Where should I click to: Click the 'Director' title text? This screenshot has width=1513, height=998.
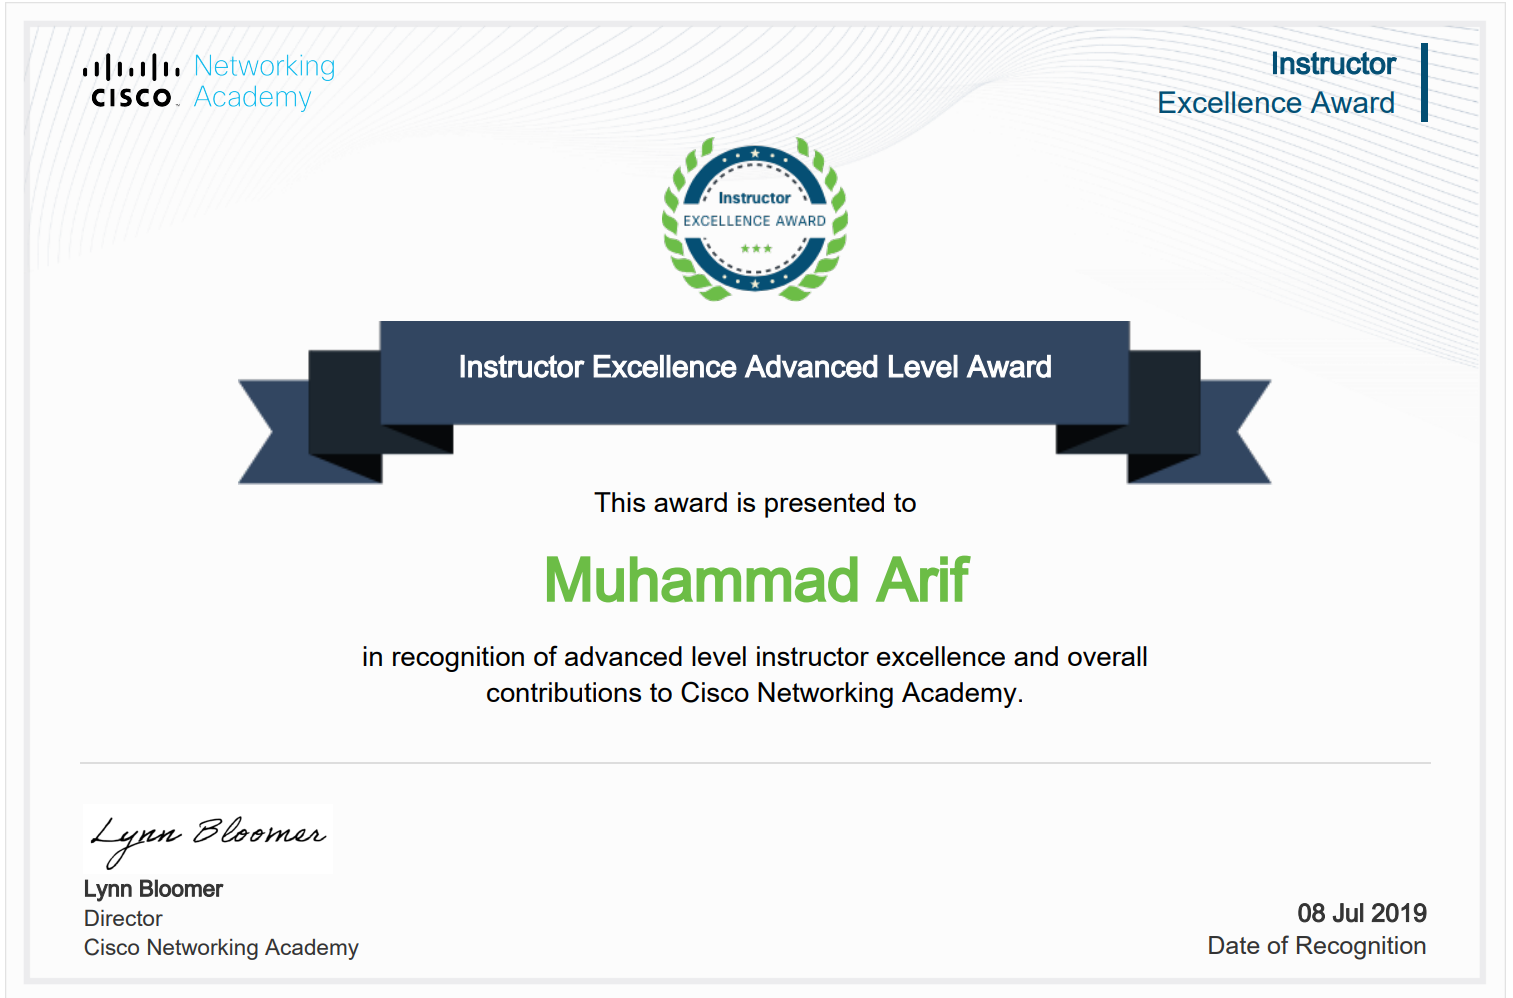pos(123,918)
